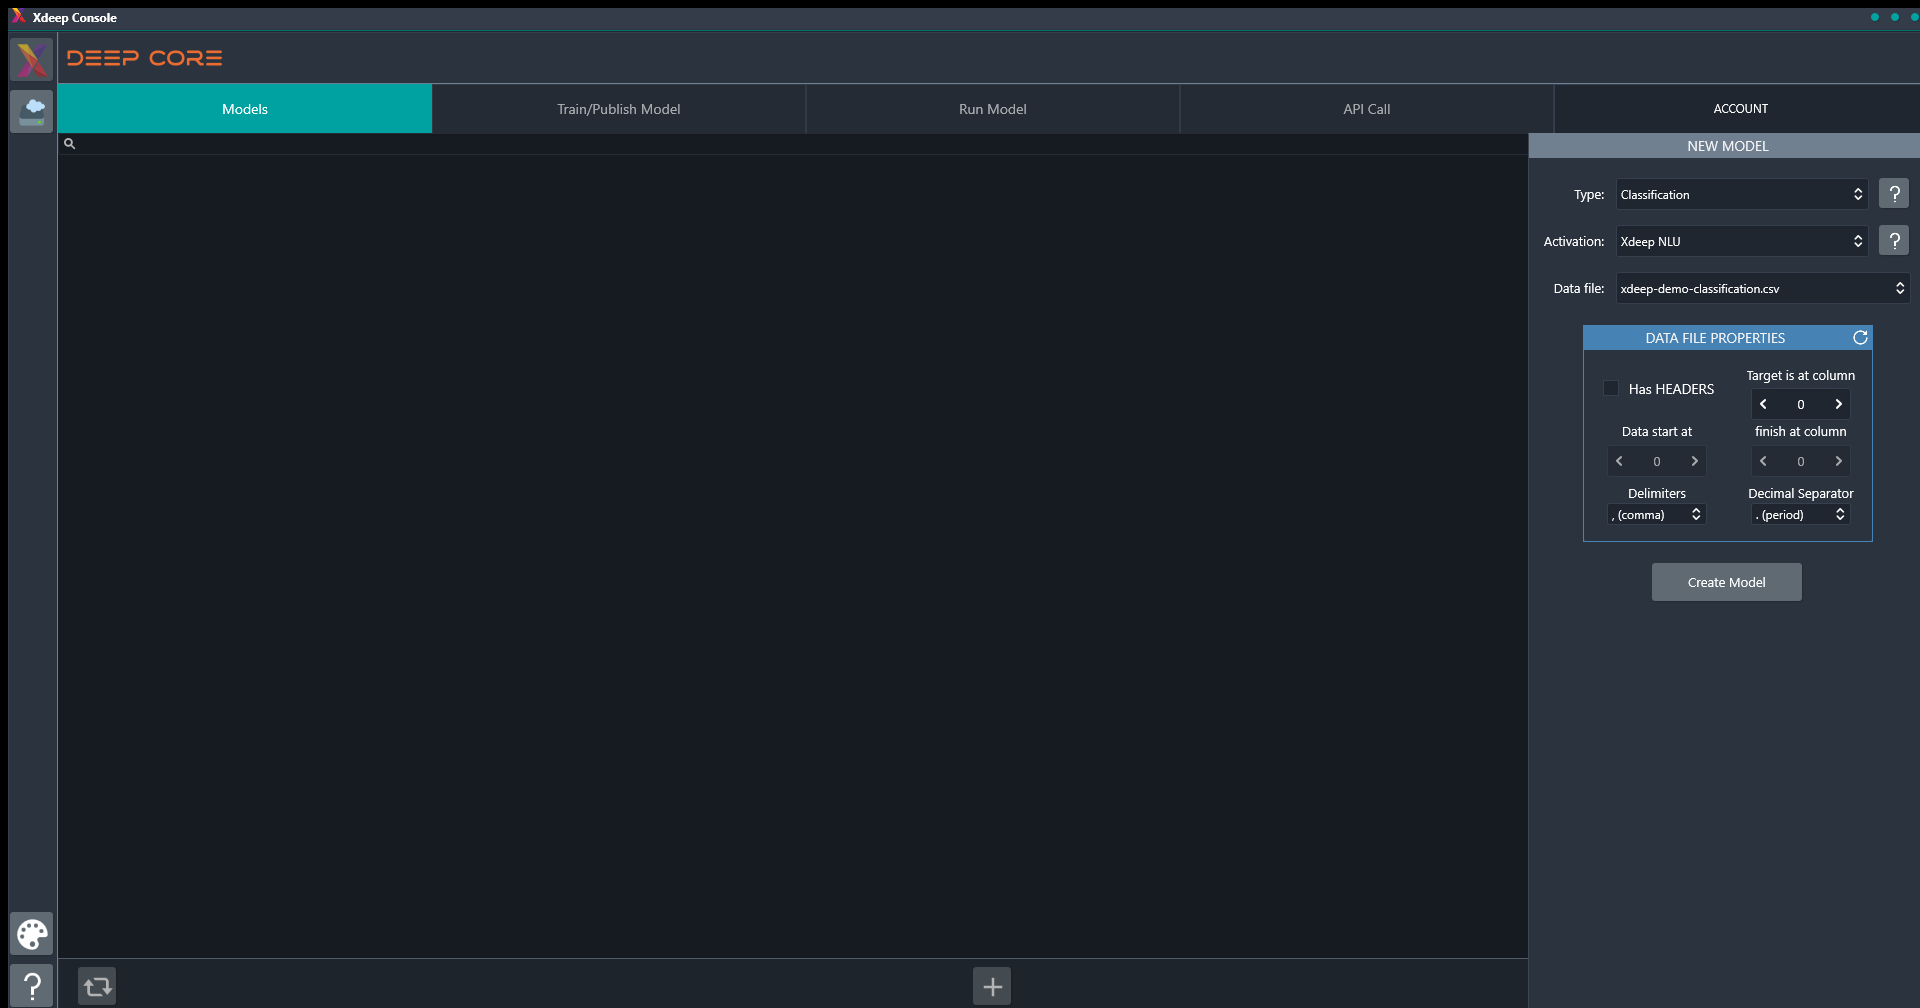Open the Xdeep logo sidebar icon
The width and height of the screenshot is (1920, 1008).
tap(32, 60)
